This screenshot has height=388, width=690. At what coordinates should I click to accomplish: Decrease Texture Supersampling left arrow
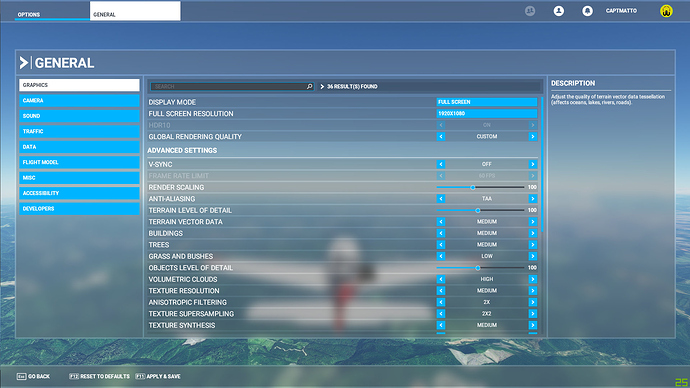[440, 314]
